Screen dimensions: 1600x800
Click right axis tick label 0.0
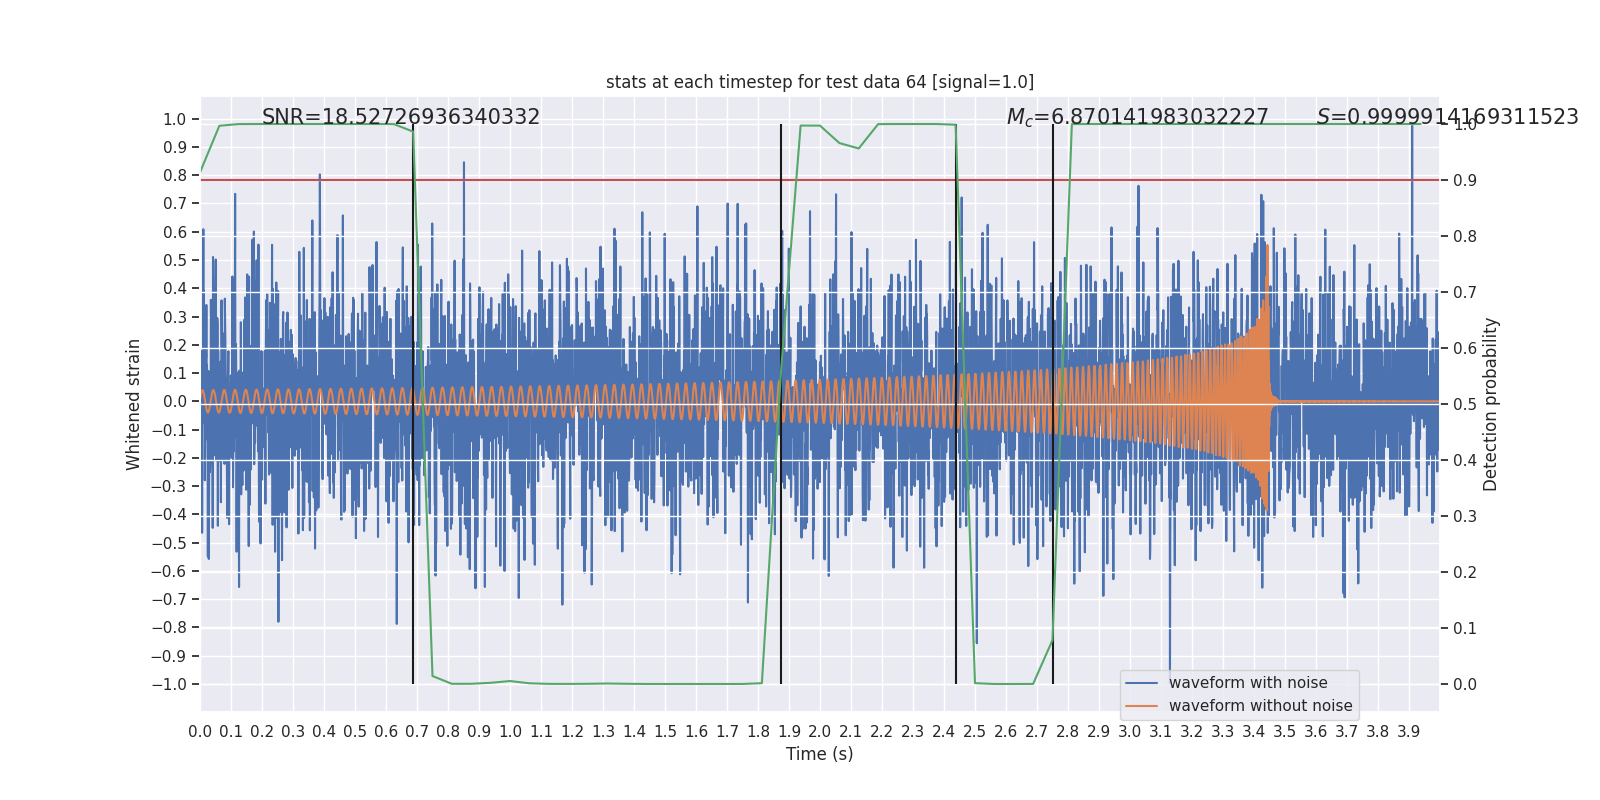[1465, 685]
